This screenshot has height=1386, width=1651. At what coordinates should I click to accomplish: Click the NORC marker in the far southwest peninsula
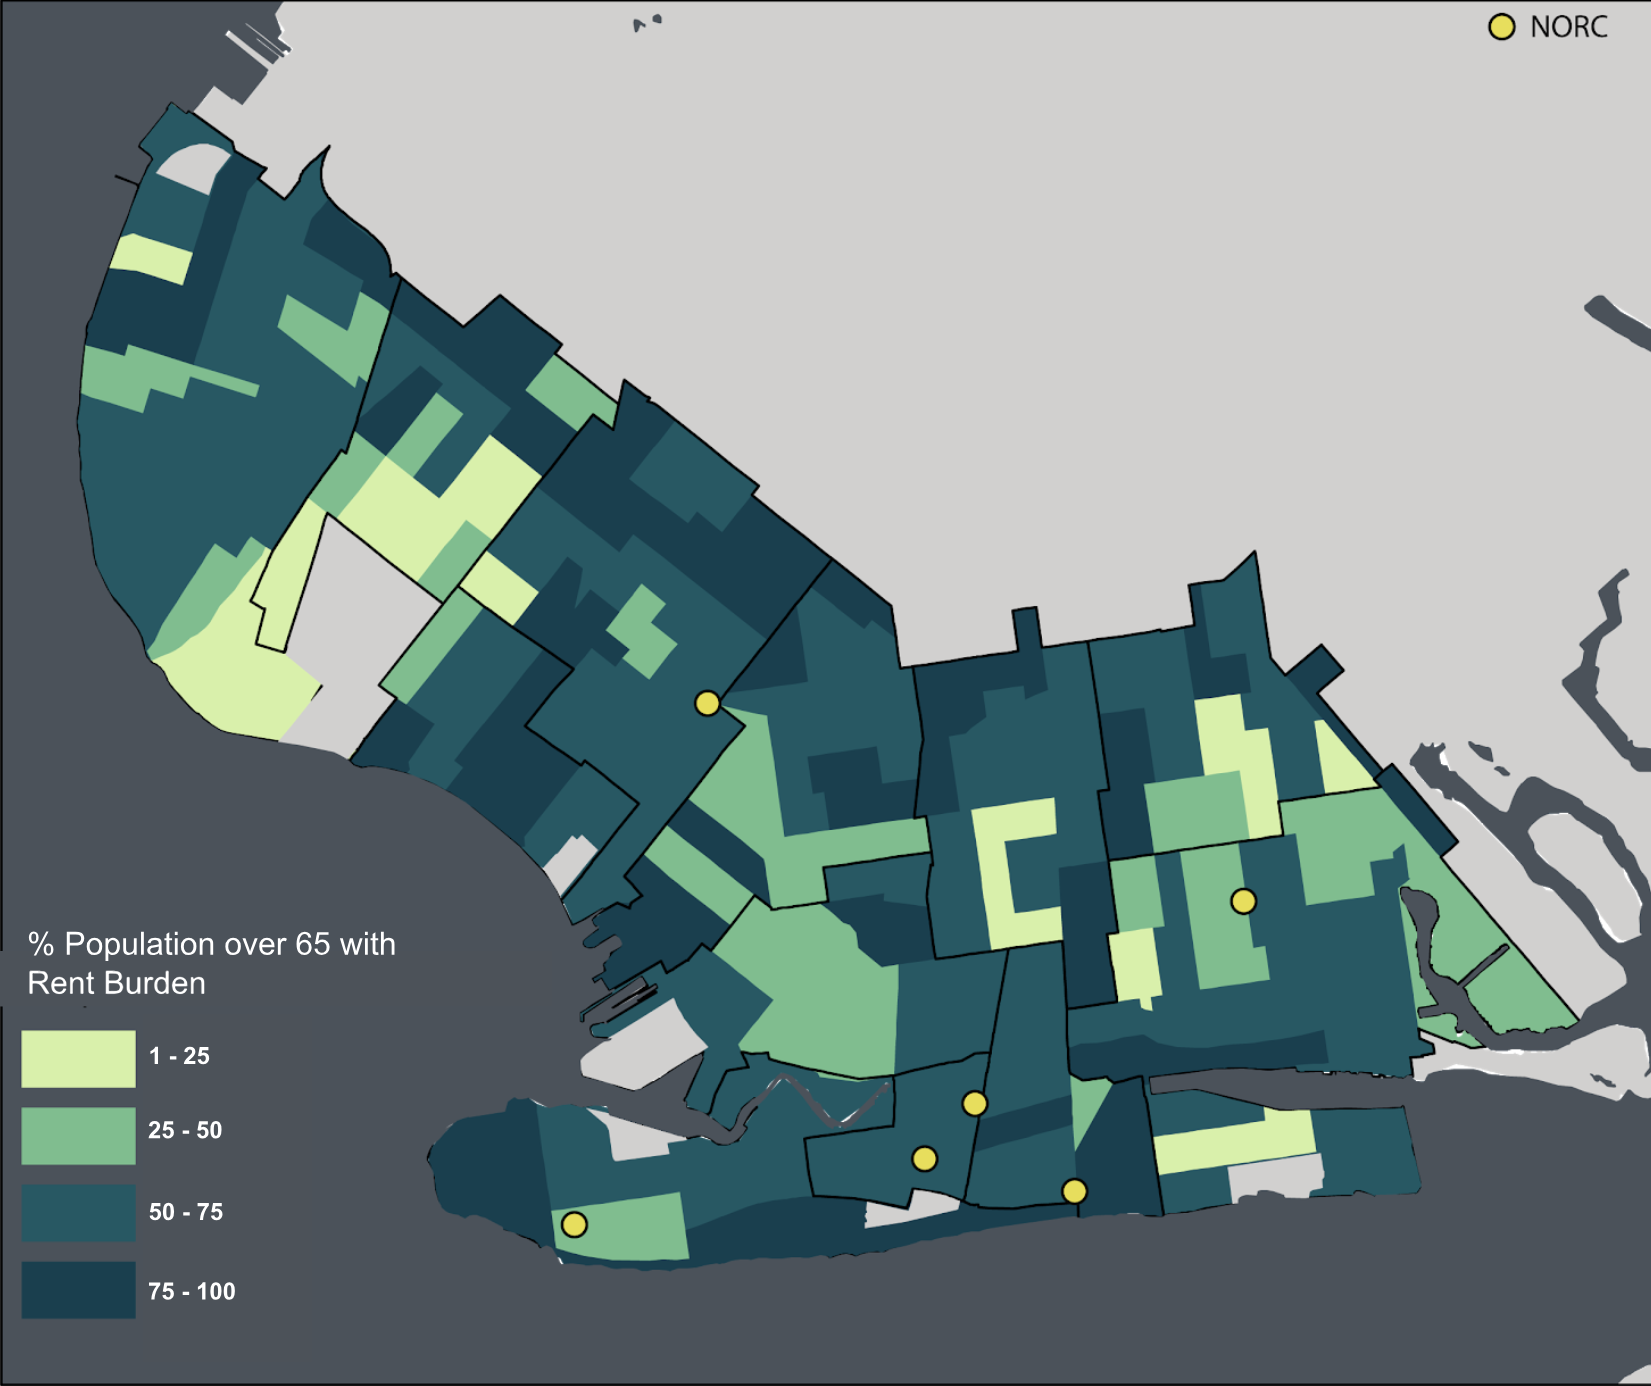pos(574,1224)
